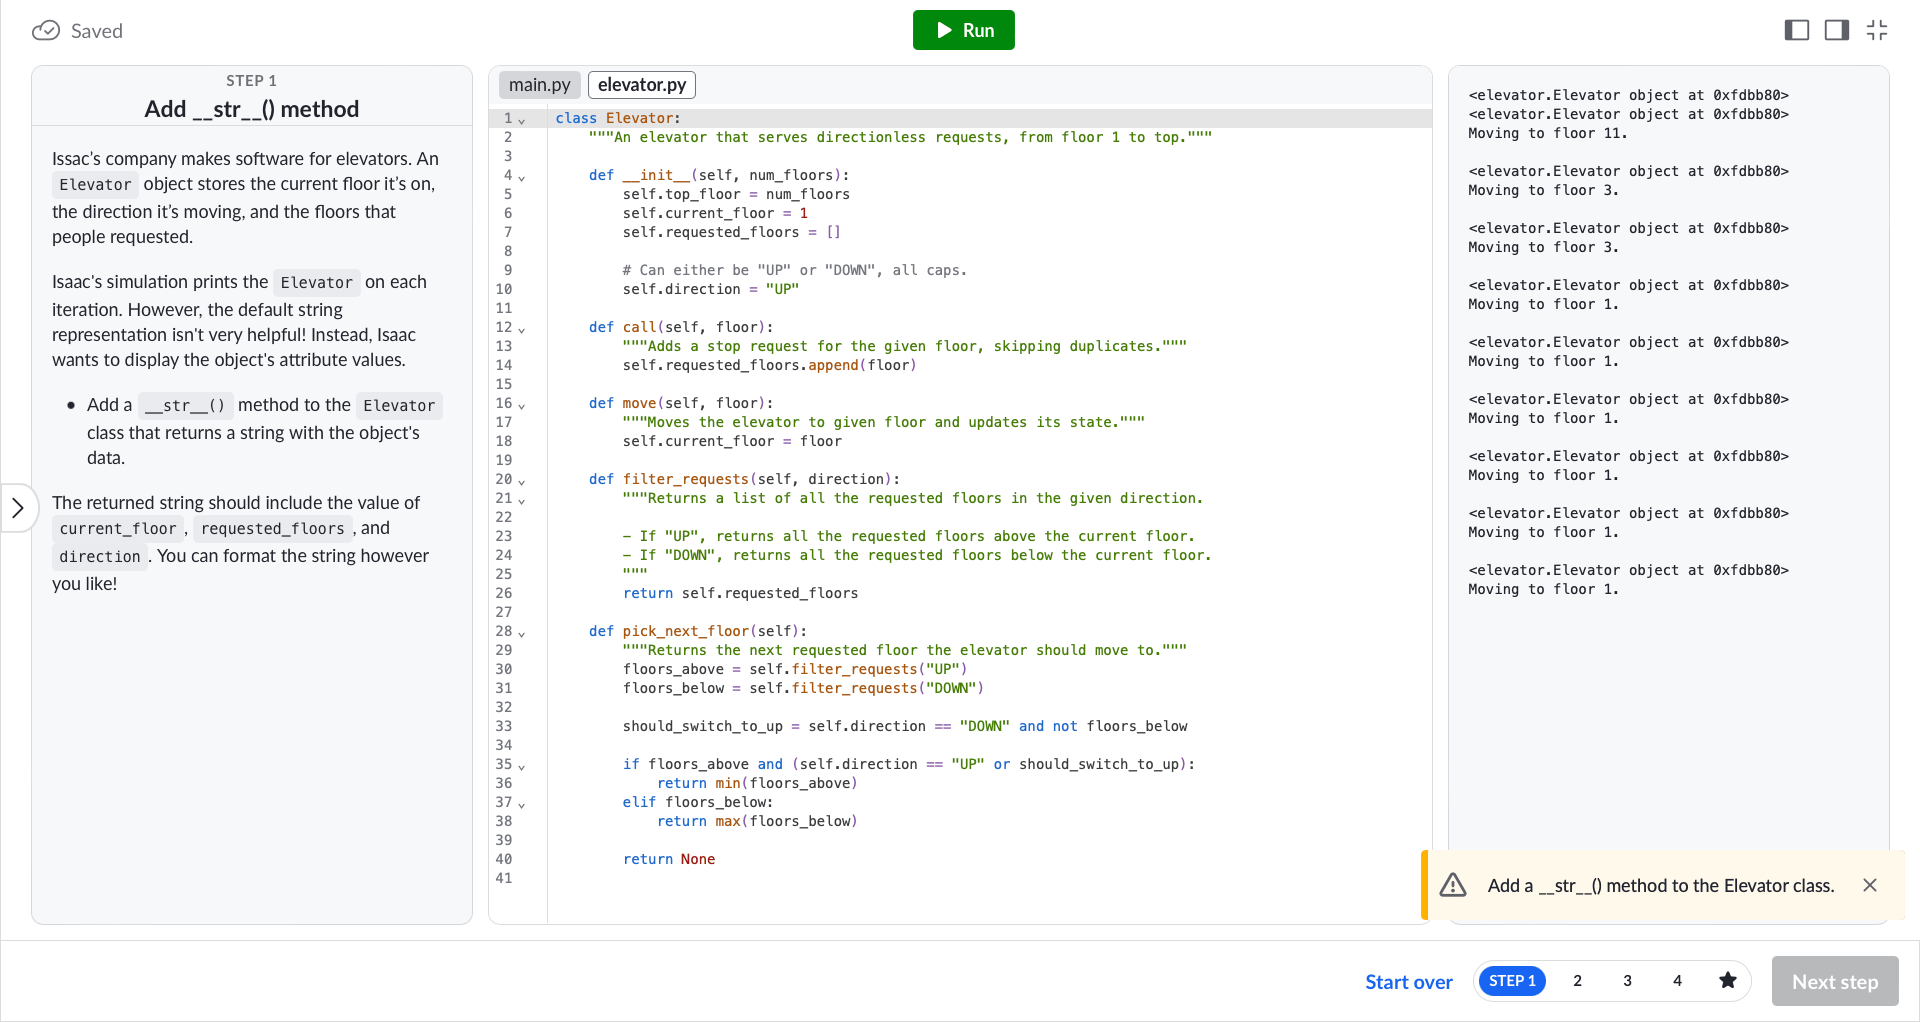Viewport: 1920px width, 1022px height.
Task: Go to step 2 in the progress bar
Action: [1577, 981]
